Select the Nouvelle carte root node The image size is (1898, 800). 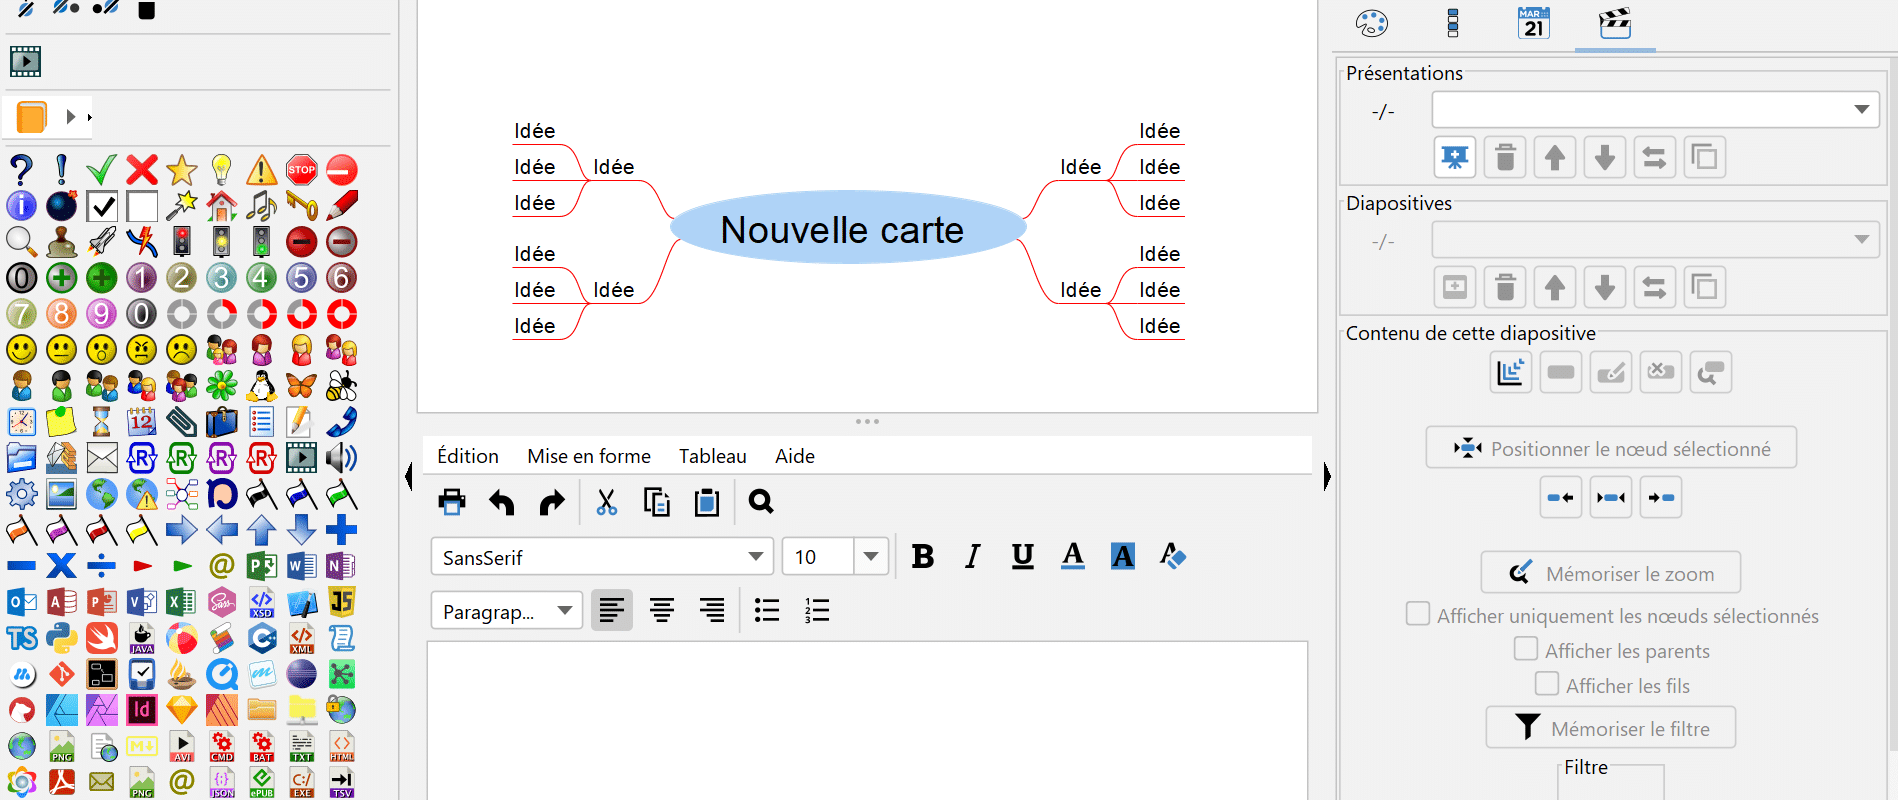coord(842,230)
